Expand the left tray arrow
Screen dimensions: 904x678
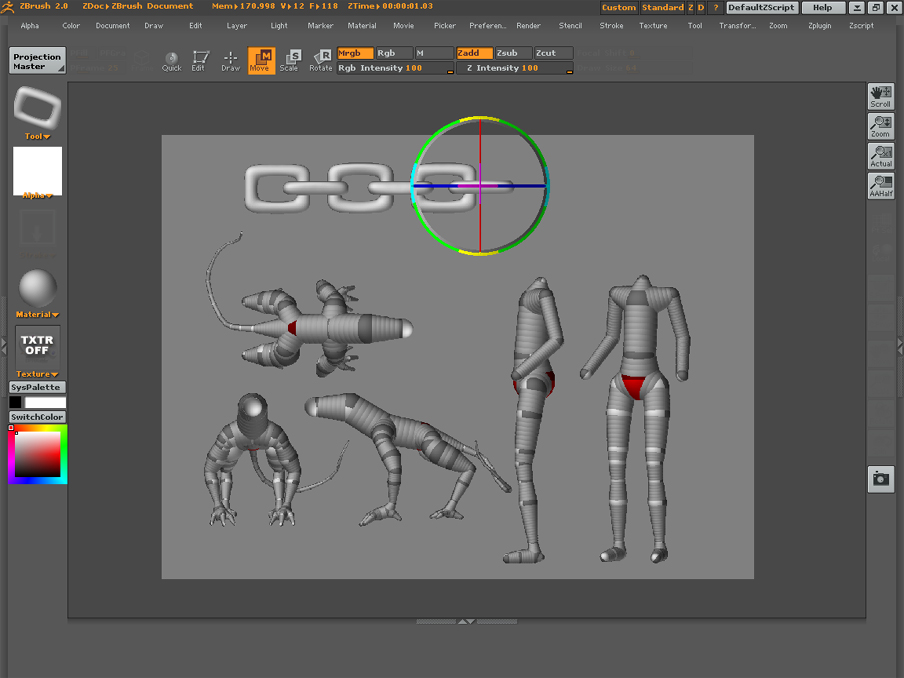coord(3,346)
